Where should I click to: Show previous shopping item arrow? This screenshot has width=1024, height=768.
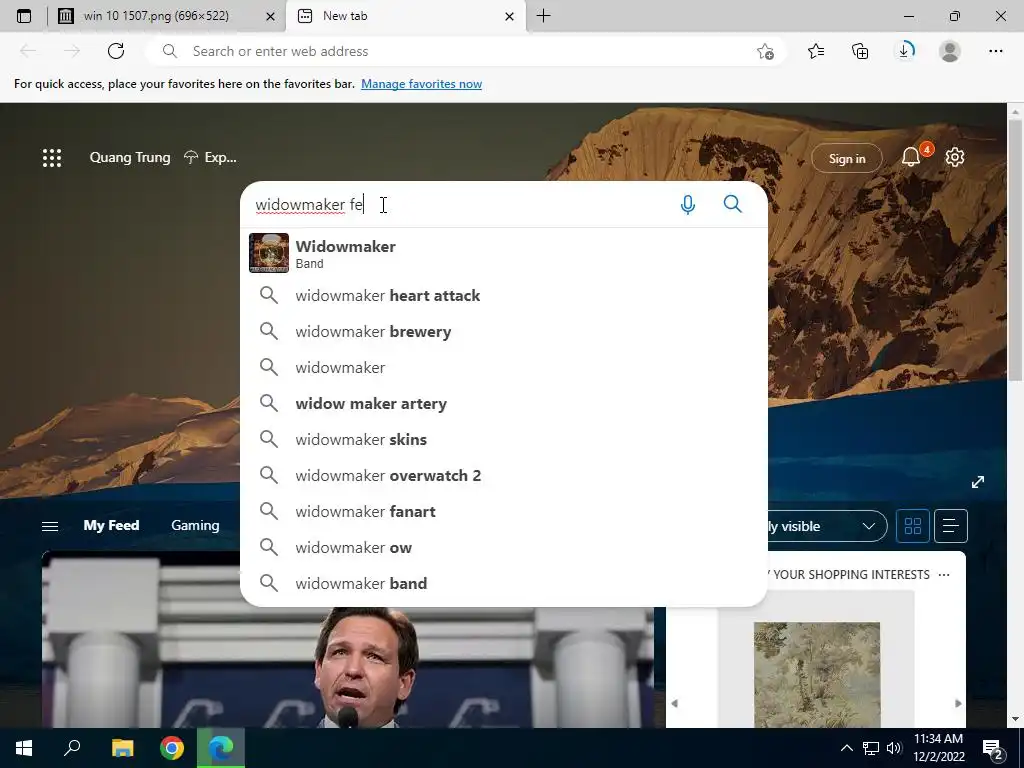[675, 703]
